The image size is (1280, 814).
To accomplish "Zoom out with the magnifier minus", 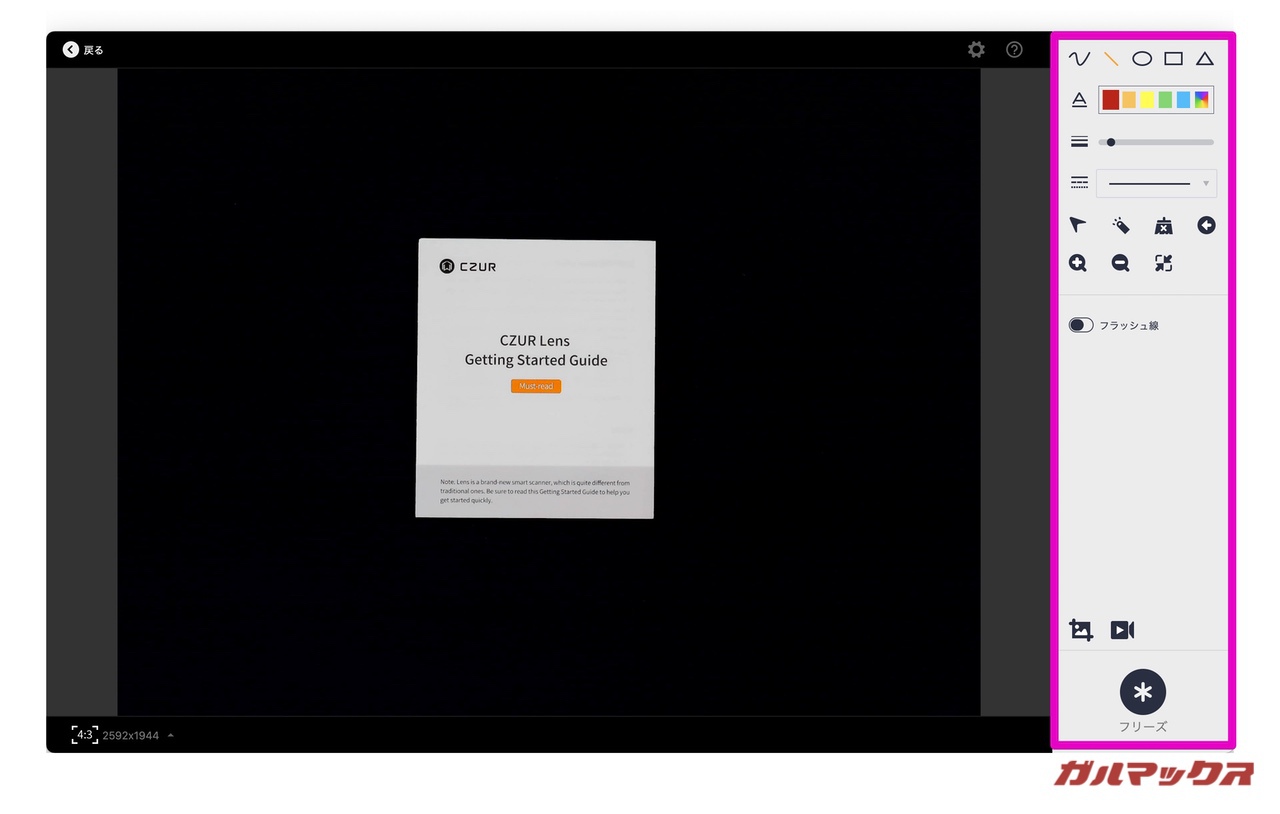I will pyautogui.click(x=1121, y=263).
